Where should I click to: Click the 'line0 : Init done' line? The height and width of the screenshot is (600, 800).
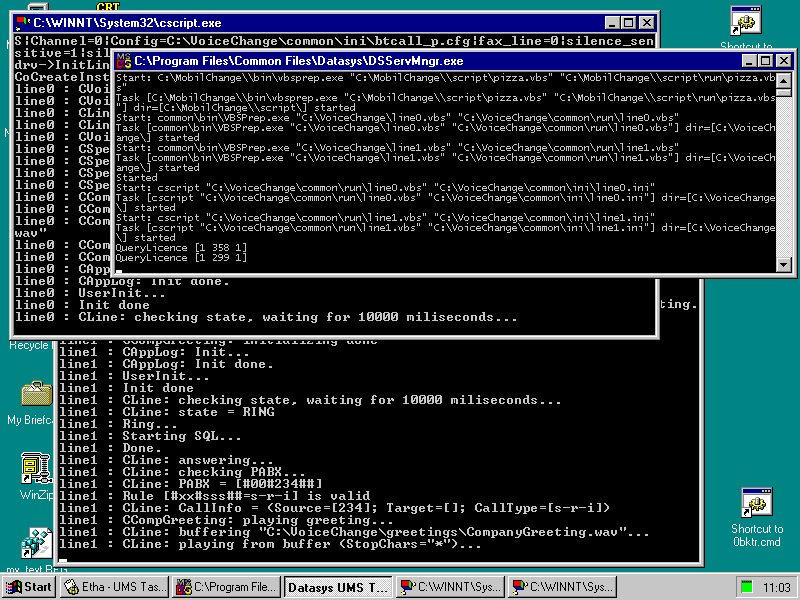point(83,305)
